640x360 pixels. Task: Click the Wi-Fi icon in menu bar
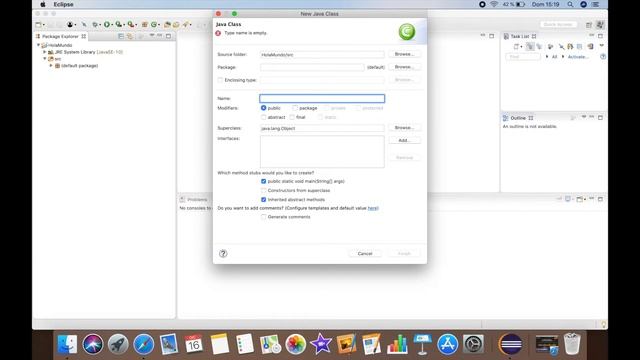pyautogui.click(x=494, y=4)
